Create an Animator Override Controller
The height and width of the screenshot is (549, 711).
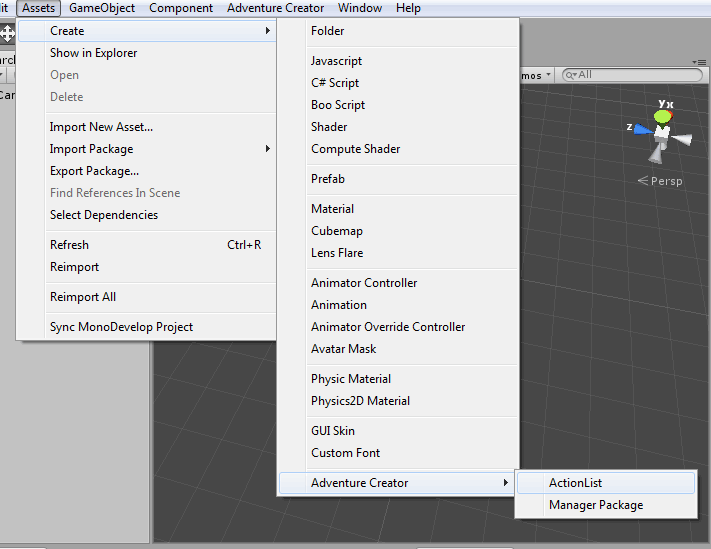tap(398, 327)
